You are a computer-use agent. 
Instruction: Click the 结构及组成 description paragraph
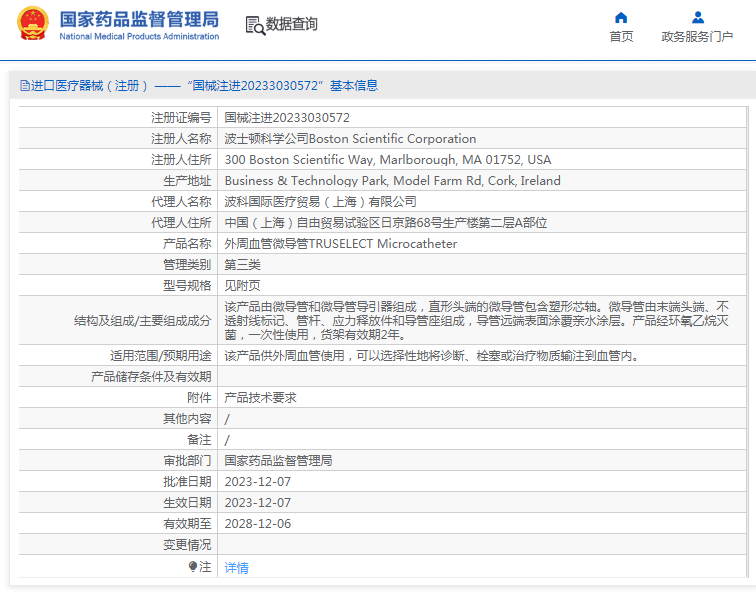(x=476, y=321)
